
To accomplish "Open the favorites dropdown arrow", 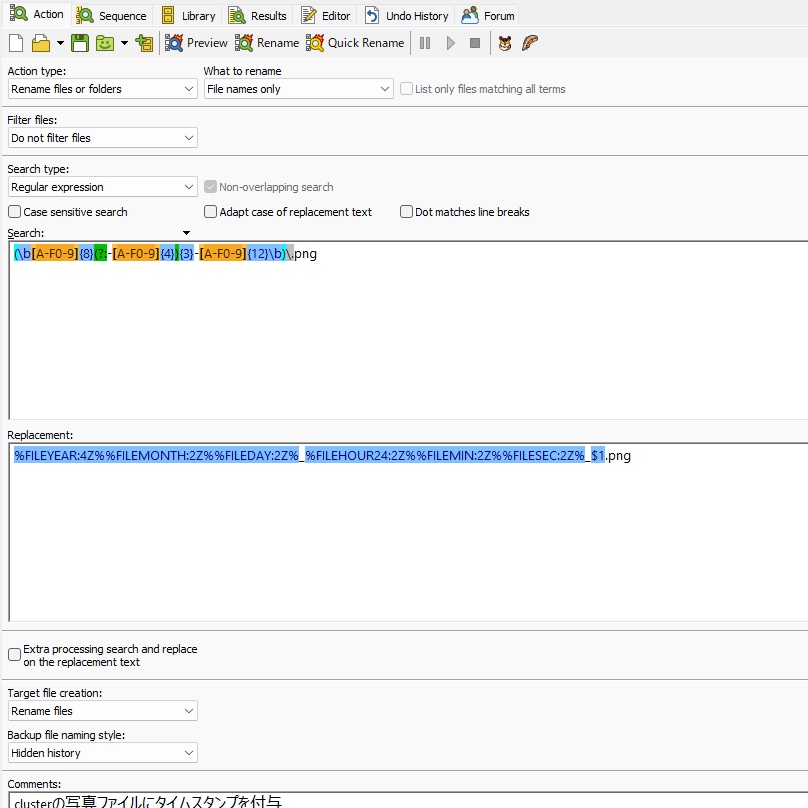I will click(x=124, y=43).
